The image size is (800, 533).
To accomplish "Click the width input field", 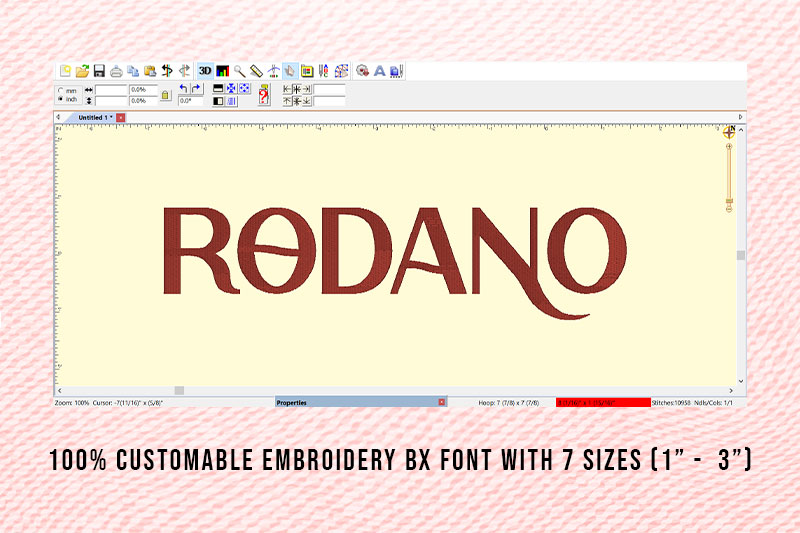I will (x=111, y=90).
